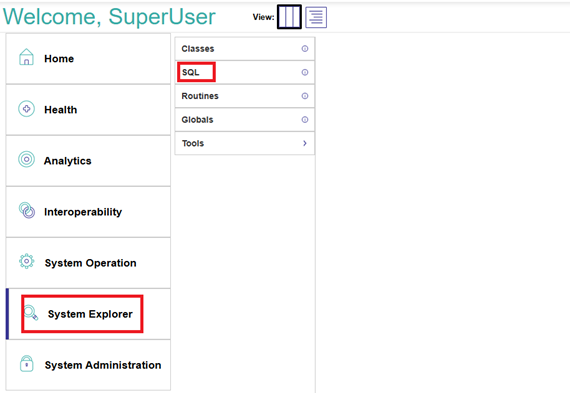Screen dimensions: 570x393
Task: Click the info icon beside SQL
Action: (x=305, y=72)
